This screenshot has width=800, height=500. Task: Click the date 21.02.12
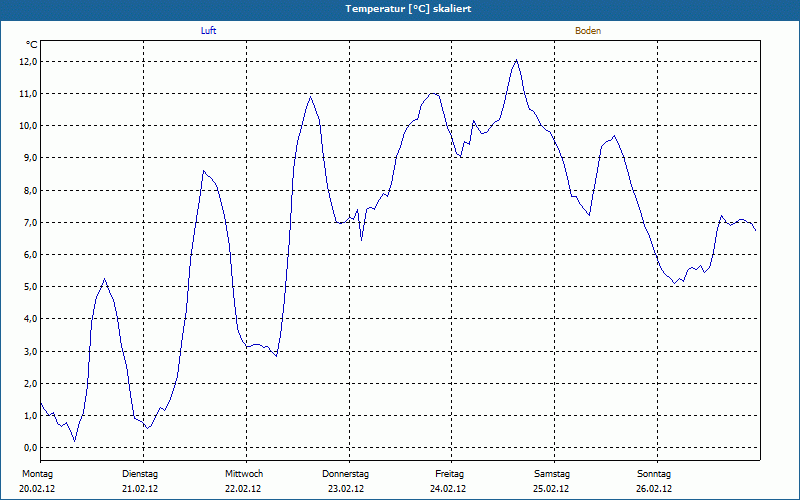140,489
